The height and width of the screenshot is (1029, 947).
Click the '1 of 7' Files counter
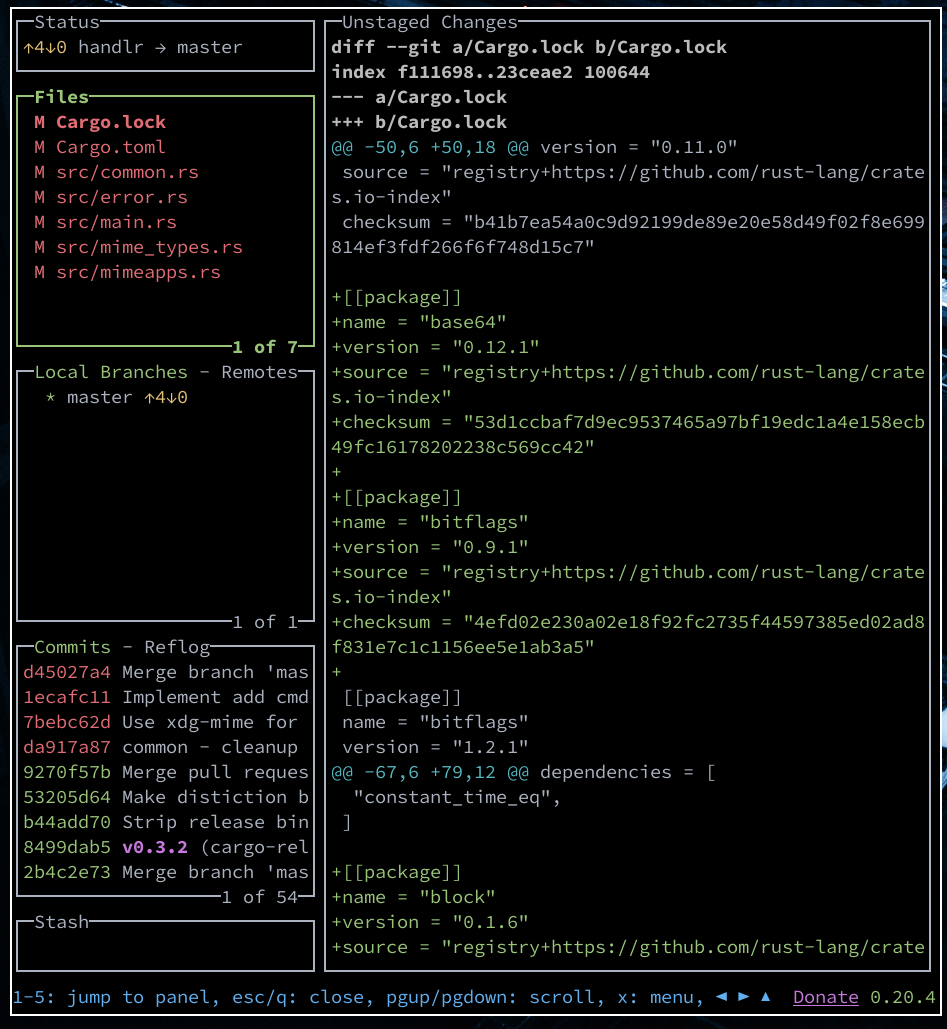(x=264, y=347)
